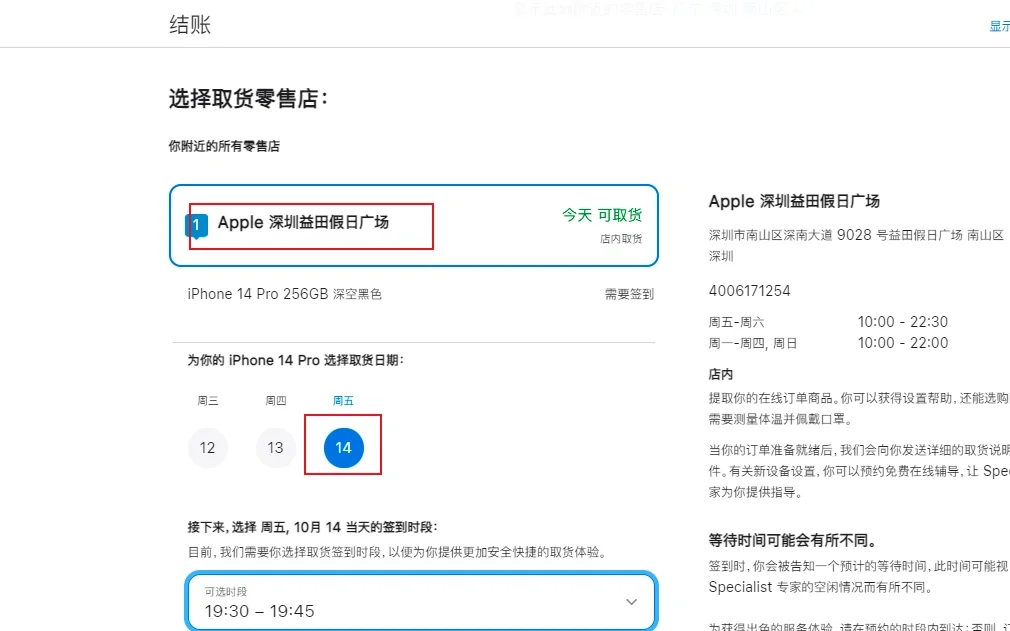The image size is (1010, 631).
Task: Click the numbered store pin icon 1
Action: click(x=196, y=226)
